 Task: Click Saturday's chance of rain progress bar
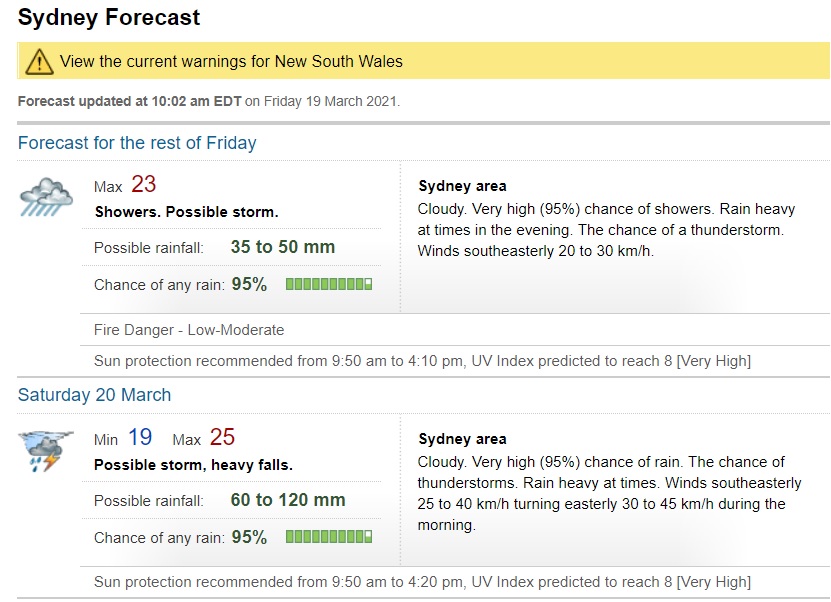point(330,538)
